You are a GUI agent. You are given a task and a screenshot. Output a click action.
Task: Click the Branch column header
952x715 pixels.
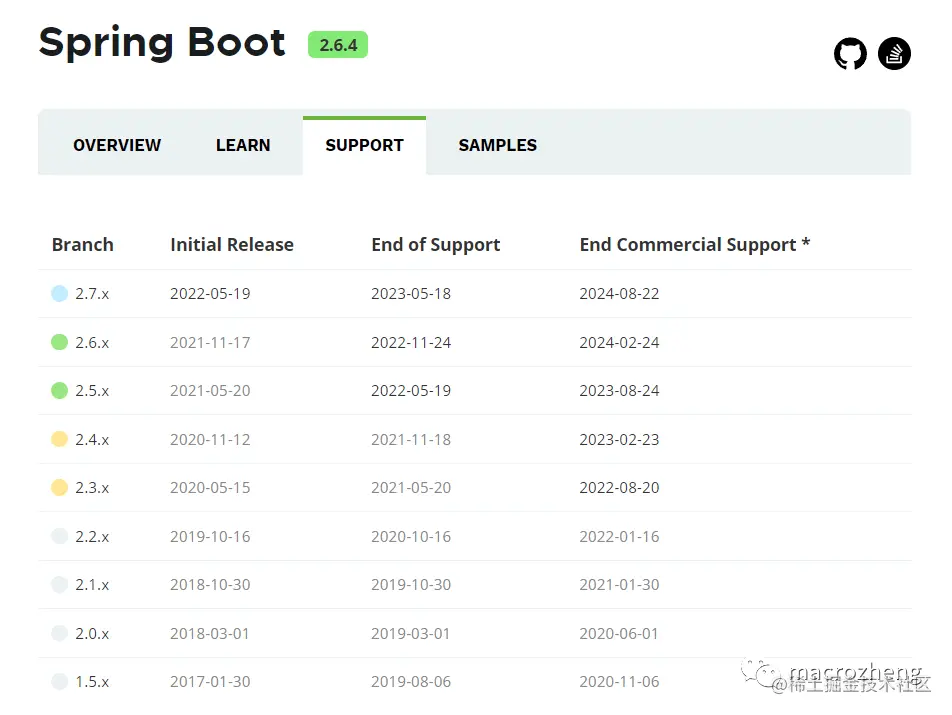83,245
